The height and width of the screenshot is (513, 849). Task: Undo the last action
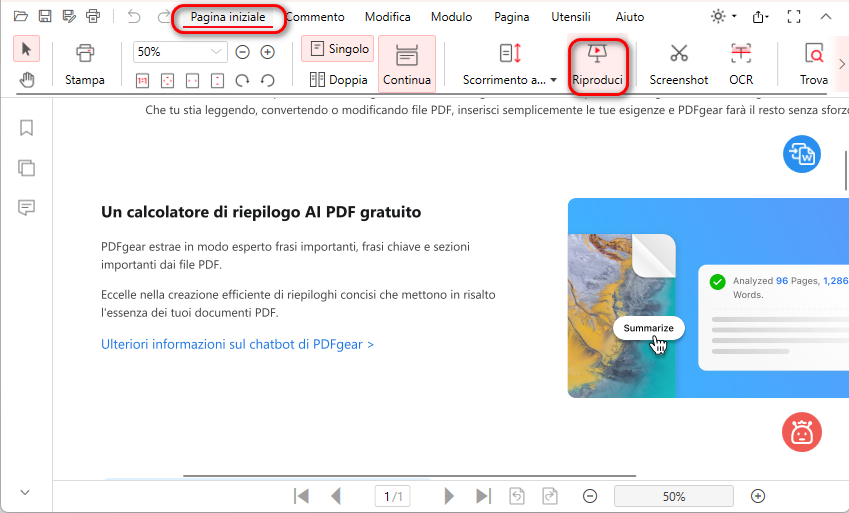[x=134, y=17]
